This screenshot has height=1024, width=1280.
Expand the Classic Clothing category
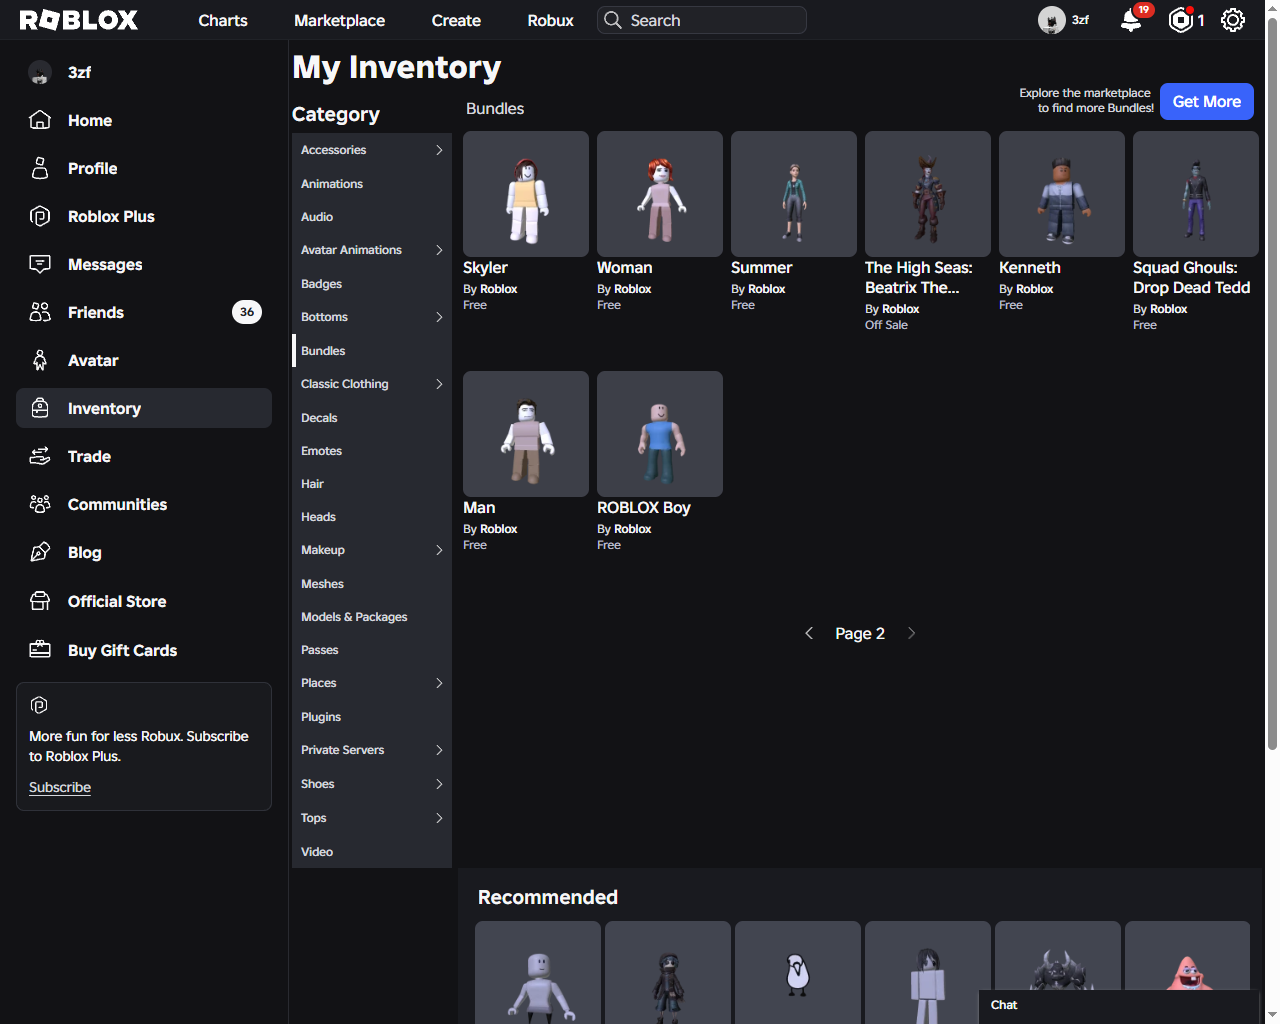[439, 384]
